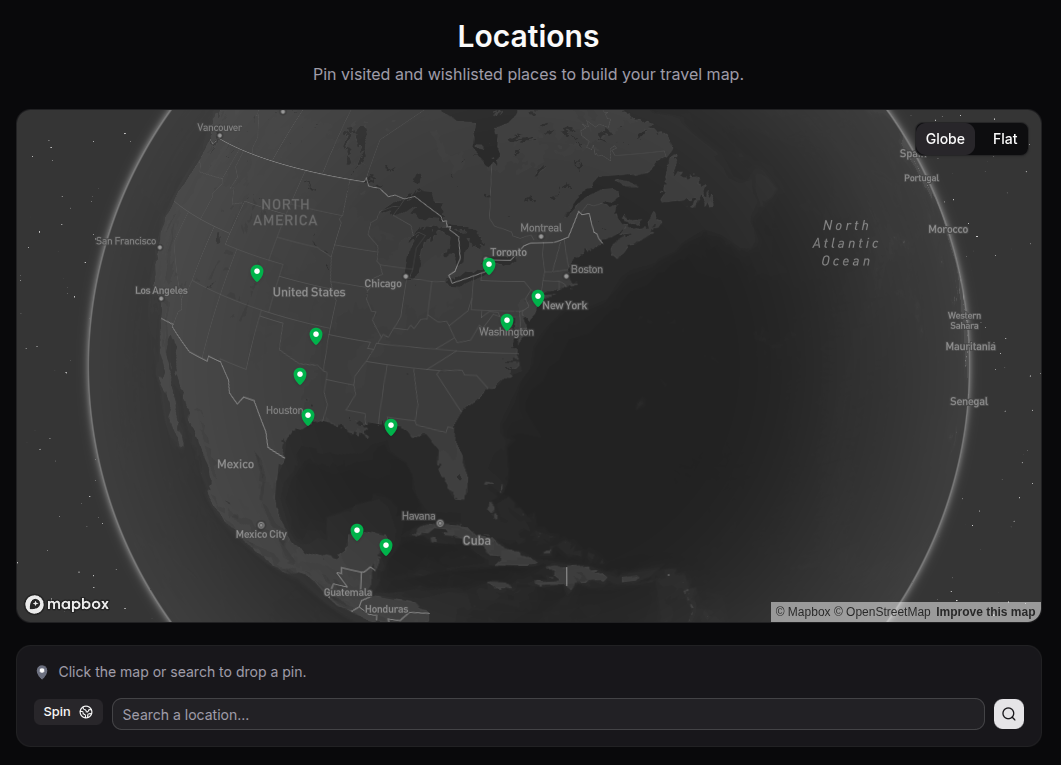Click the Morocco label on map
Viewport: 1061px width, 765px height.
pos(948,229)
